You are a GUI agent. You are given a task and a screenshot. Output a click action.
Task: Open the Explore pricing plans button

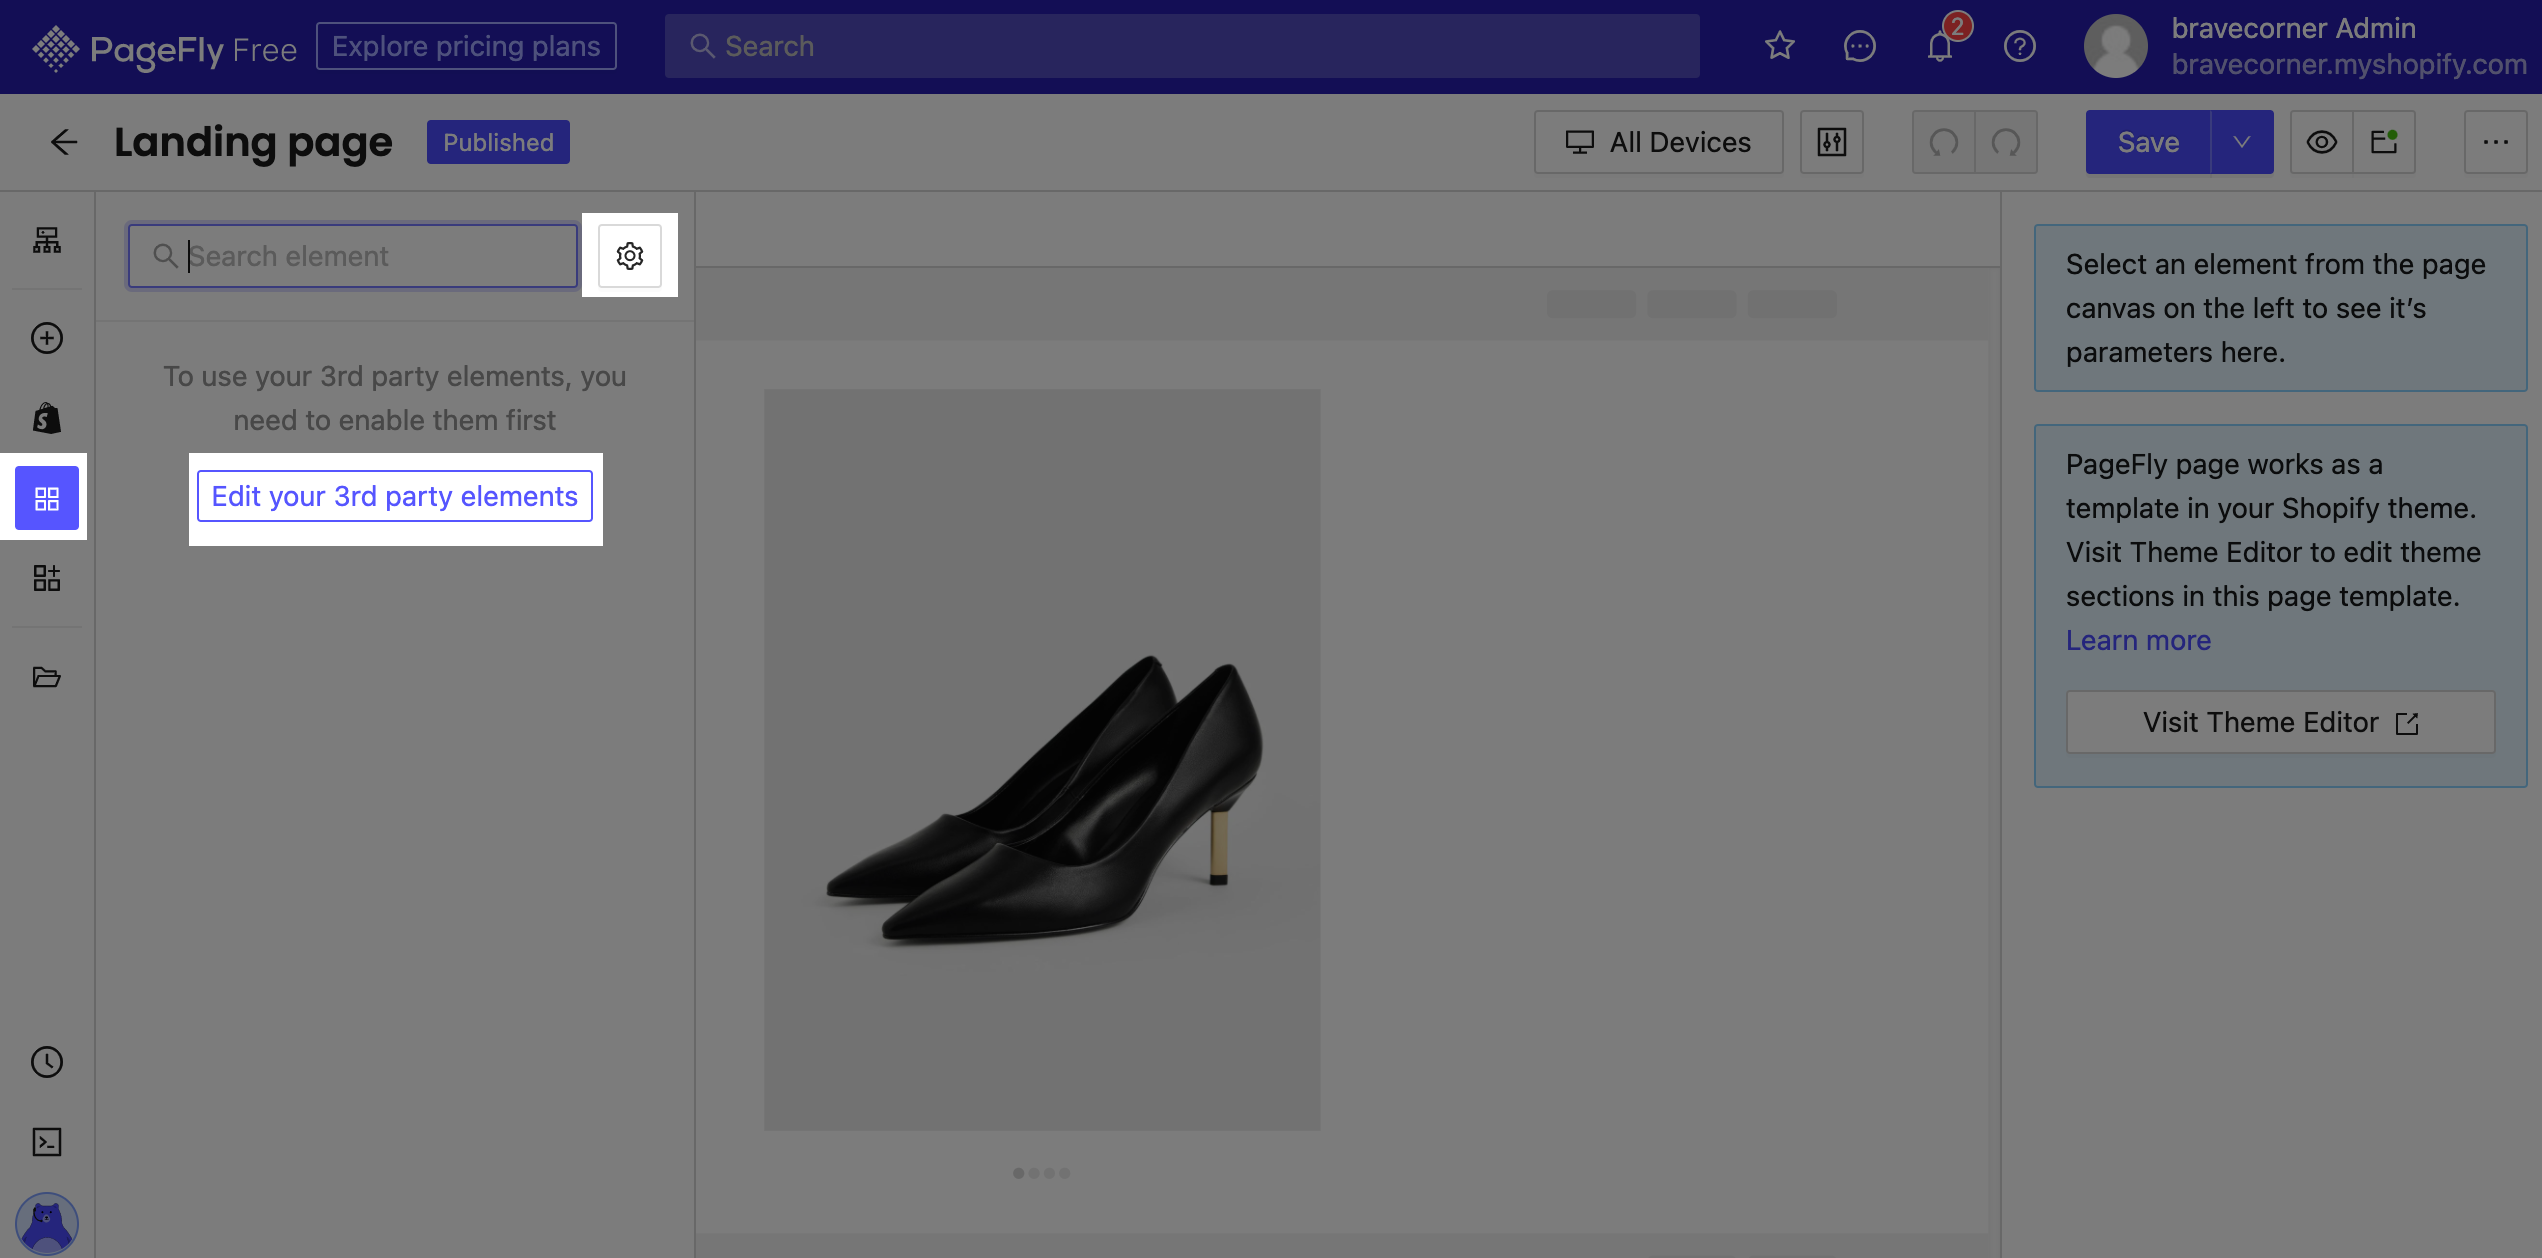coord(466,46)
